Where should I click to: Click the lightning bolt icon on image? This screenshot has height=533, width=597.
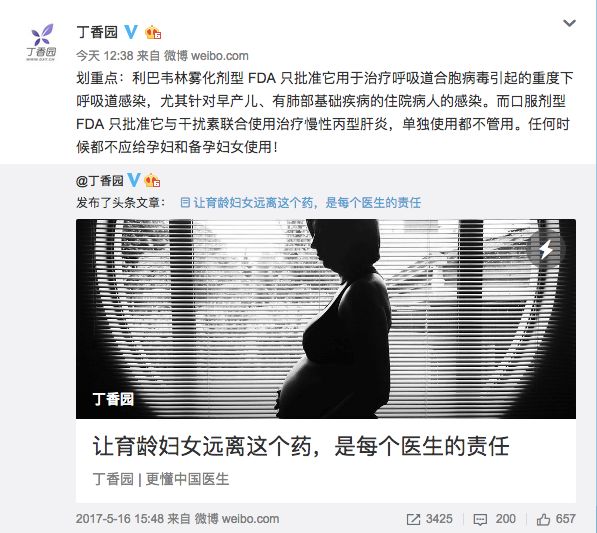tap(546, 249)
